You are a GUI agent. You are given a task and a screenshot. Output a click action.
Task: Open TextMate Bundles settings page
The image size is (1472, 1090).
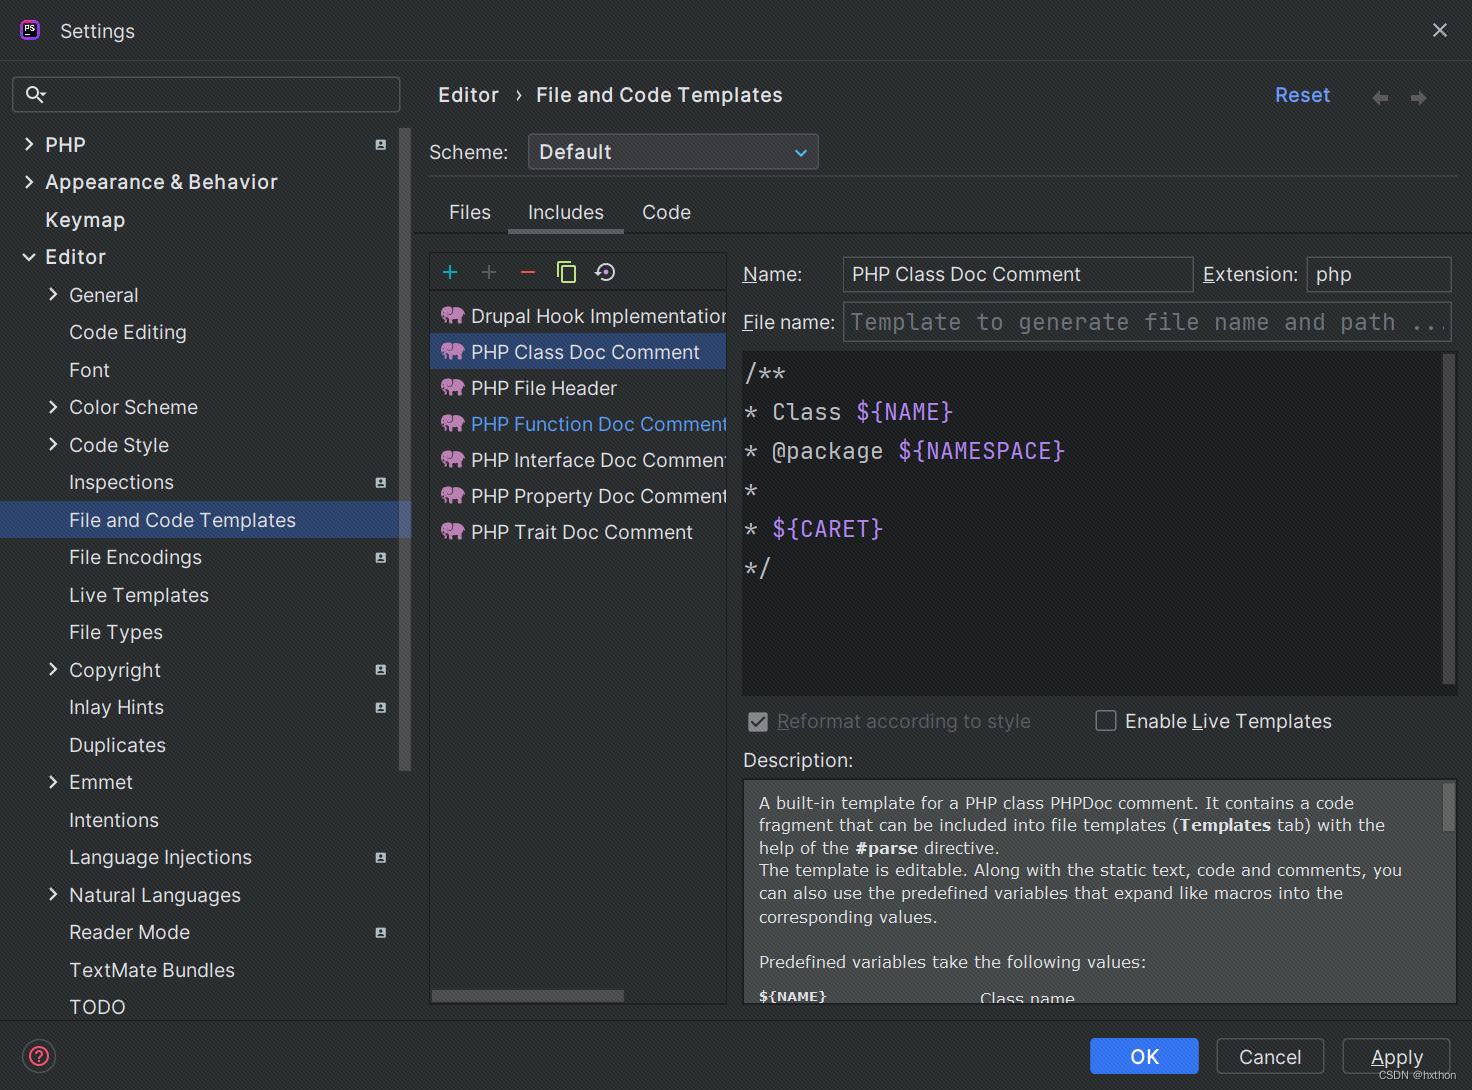pyautogui.click(x=152, y=970)
